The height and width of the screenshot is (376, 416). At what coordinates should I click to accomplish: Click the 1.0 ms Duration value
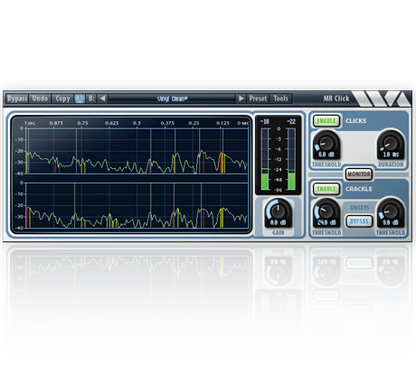(391, 154)
